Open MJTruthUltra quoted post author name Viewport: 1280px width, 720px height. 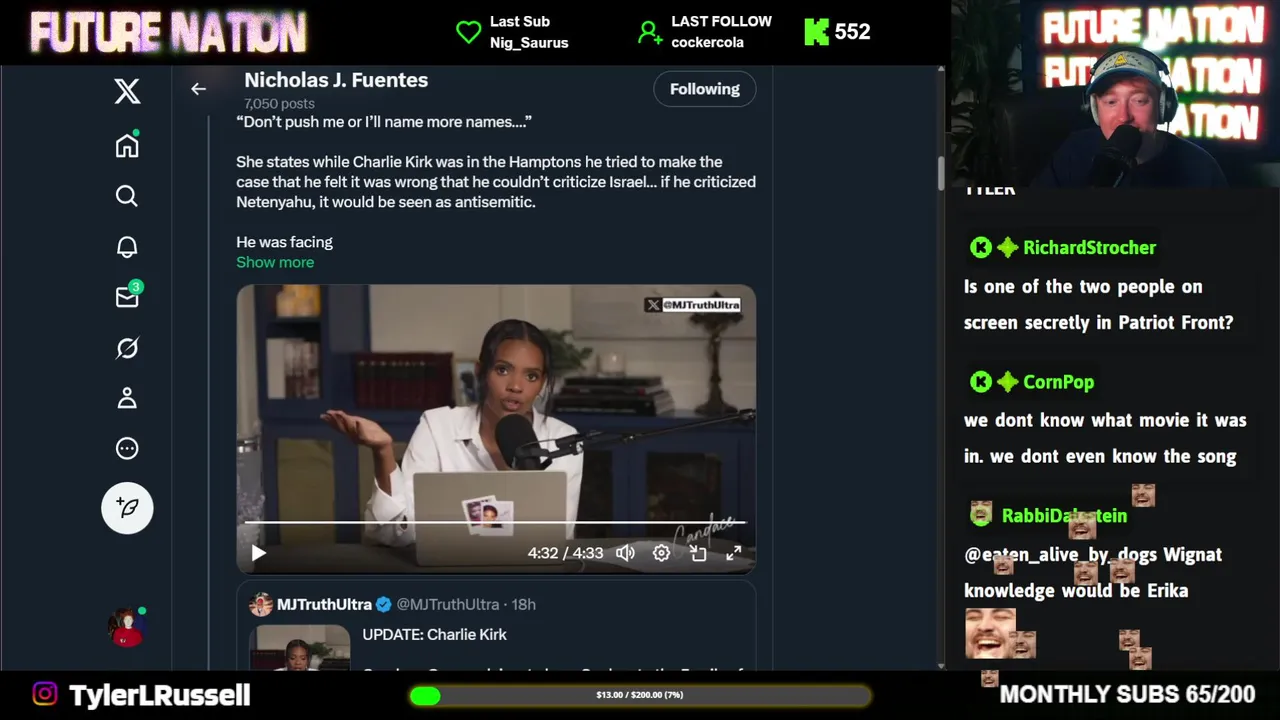click(324, 604)
